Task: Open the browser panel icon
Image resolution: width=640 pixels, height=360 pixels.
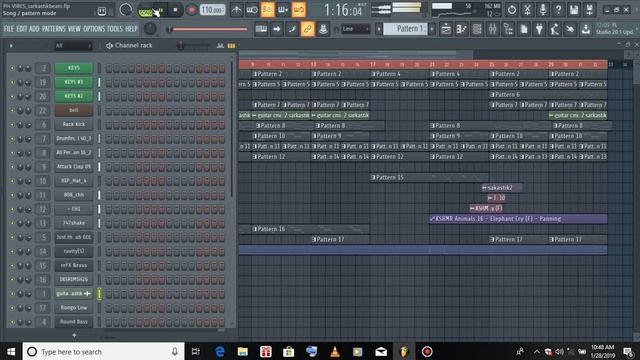Action: [x=508, y=29]
